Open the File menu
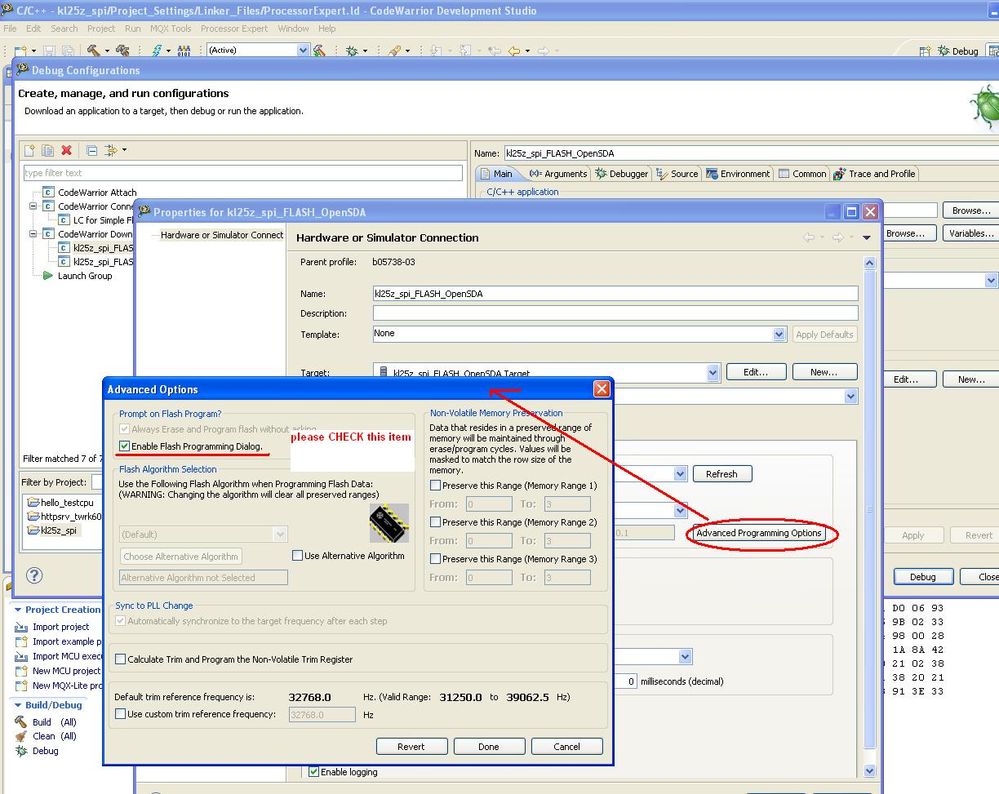This screenshot has height=794, width=999. (x=10, y=29)
